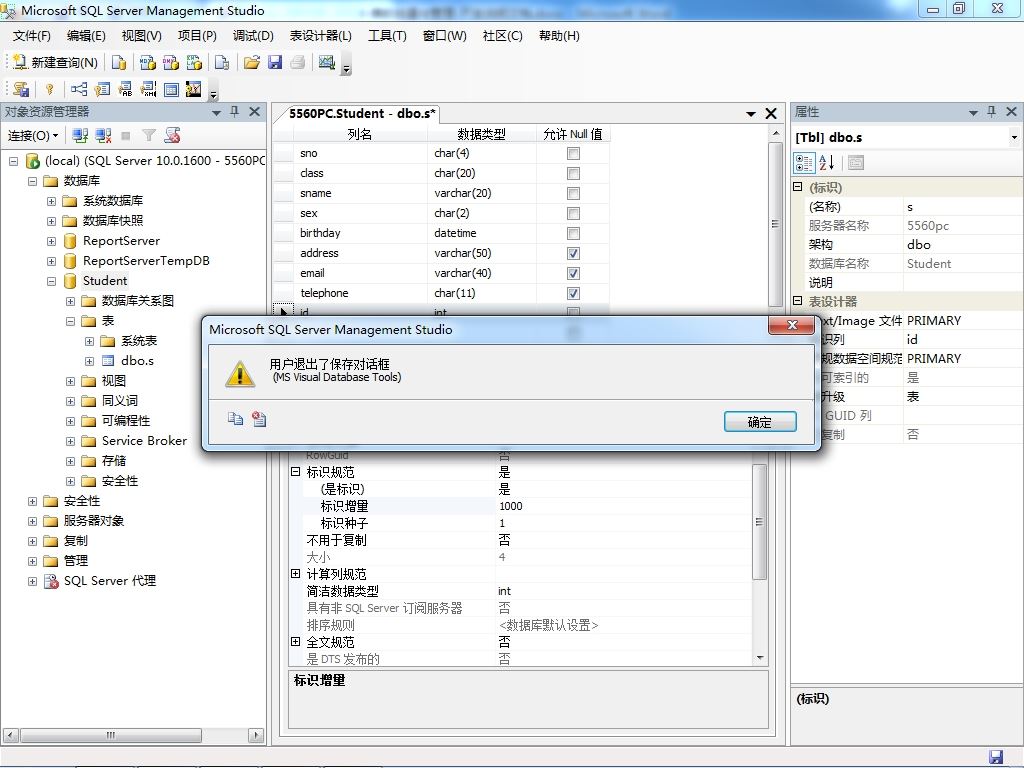The height and width of the screenshot is (768, 1024).
Task: Open the 帮助(H) menu
Action: [x=559, y=36]
